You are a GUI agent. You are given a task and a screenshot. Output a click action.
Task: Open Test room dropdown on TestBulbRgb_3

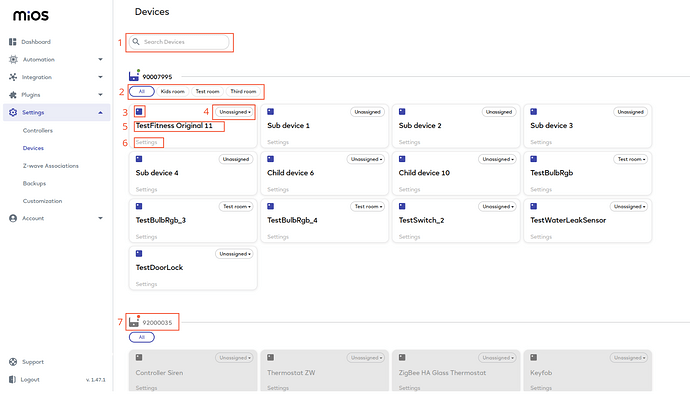point(236,206)
